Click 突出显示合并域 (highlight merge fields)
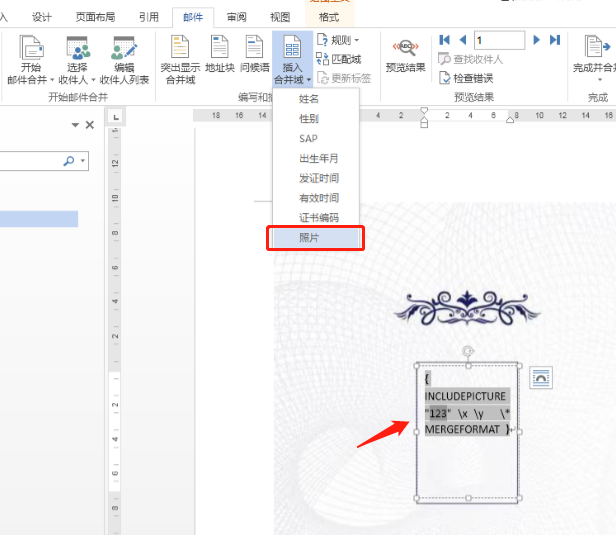This screenshot has height=535, width=616. (x=180, y=60)
